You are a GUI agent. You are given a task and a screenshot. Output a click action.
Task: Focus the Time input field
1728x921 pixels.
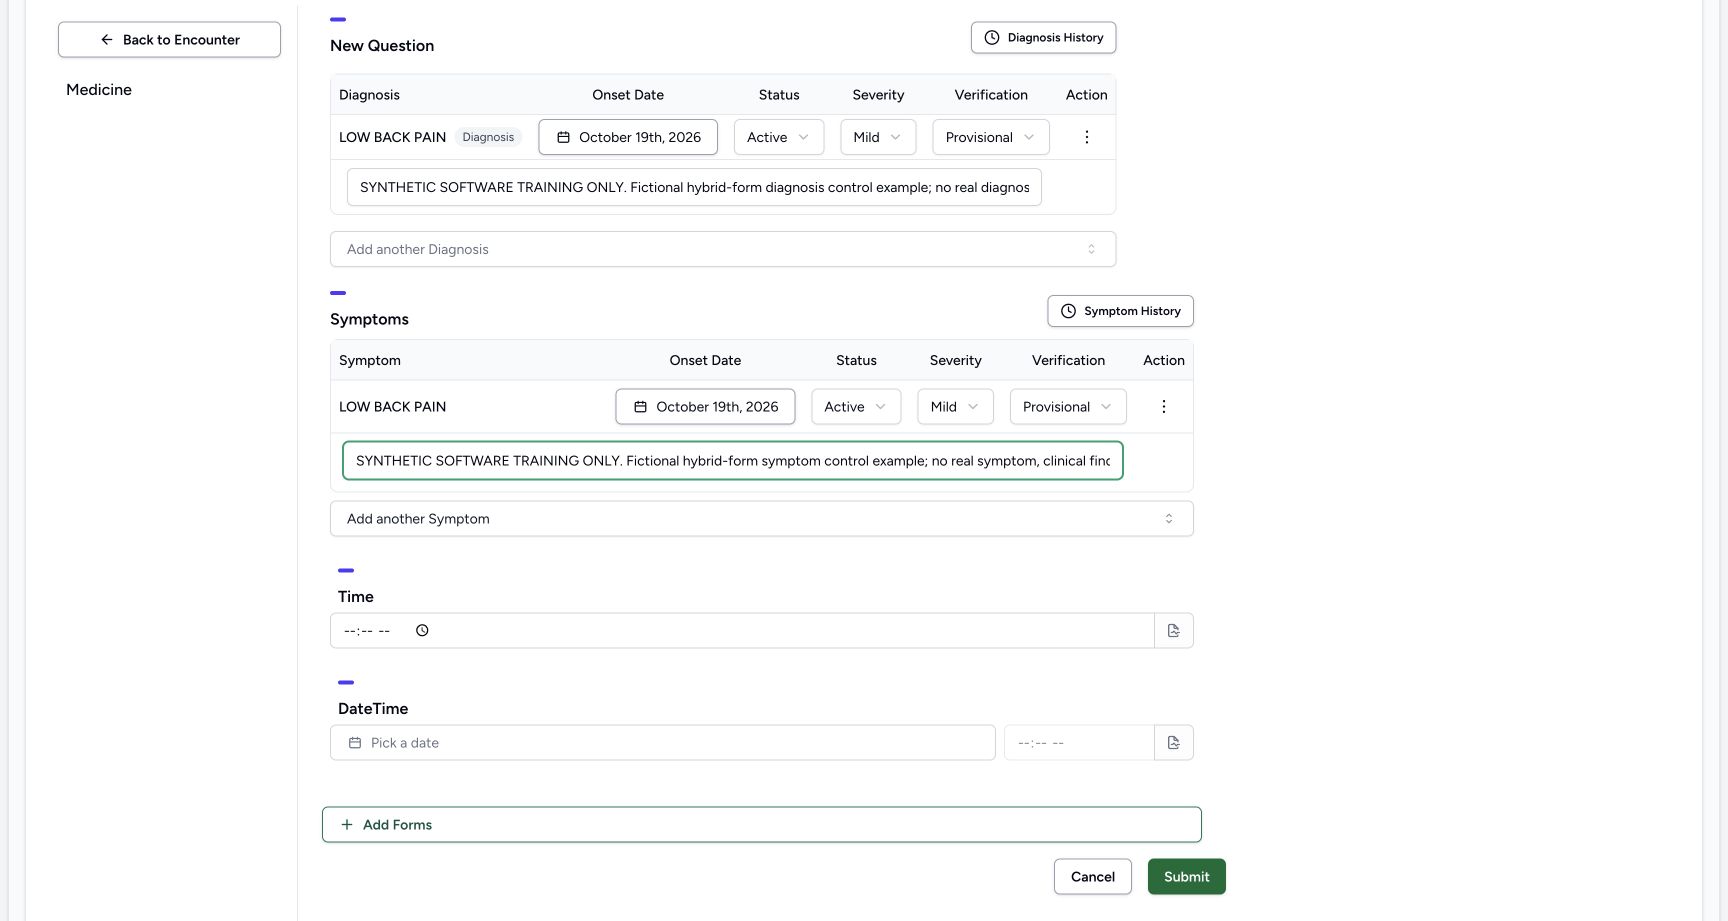click(x=742, y=631)
